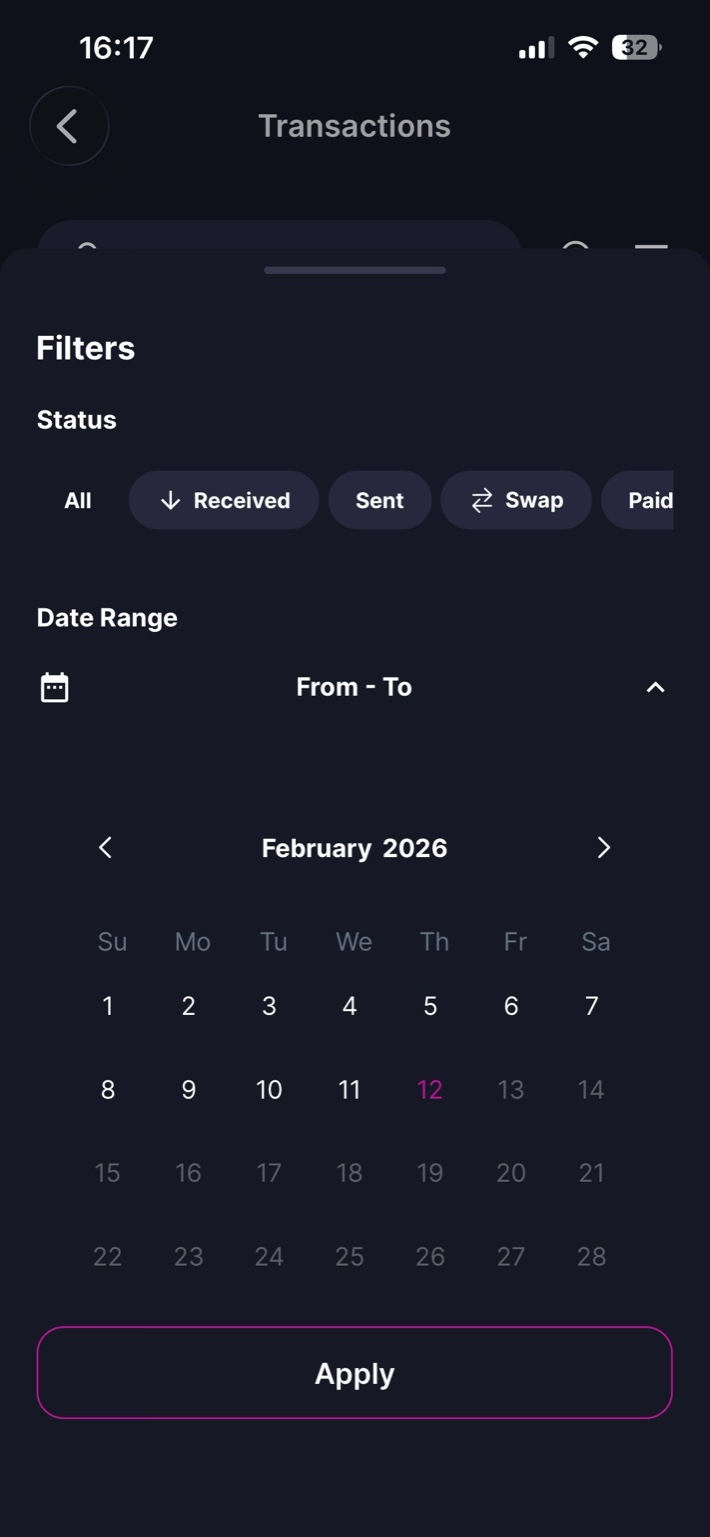Toggle the Sent status filter
This screenshot has width=710, height=1537.
tap(380, 501)
